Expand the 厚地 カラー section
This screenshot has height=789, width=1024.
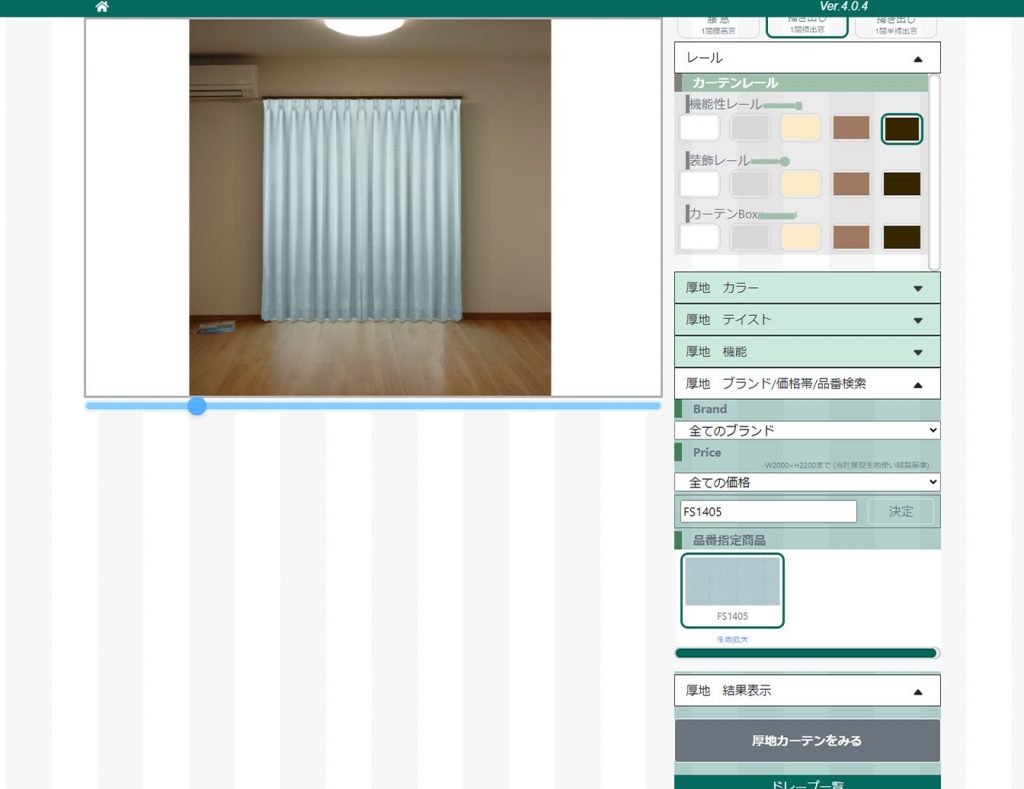click(807, 288)
